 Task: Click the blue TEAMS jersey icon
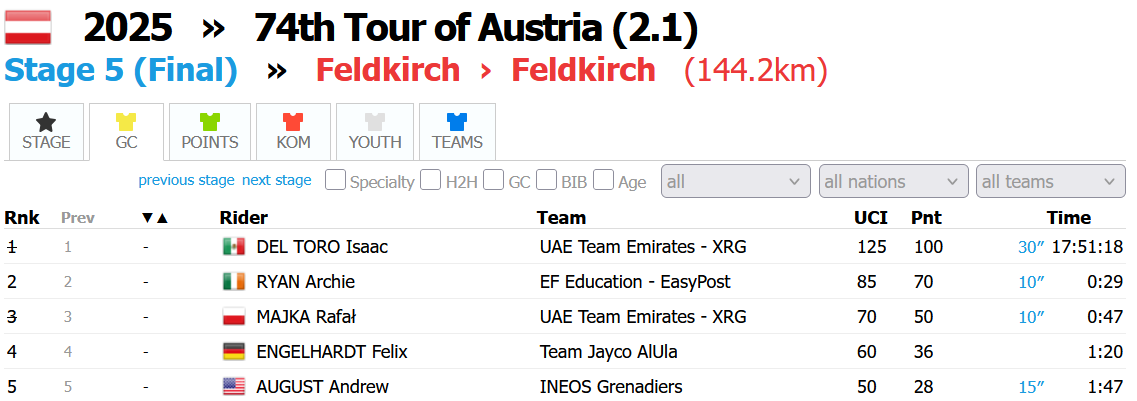[457, 123]
